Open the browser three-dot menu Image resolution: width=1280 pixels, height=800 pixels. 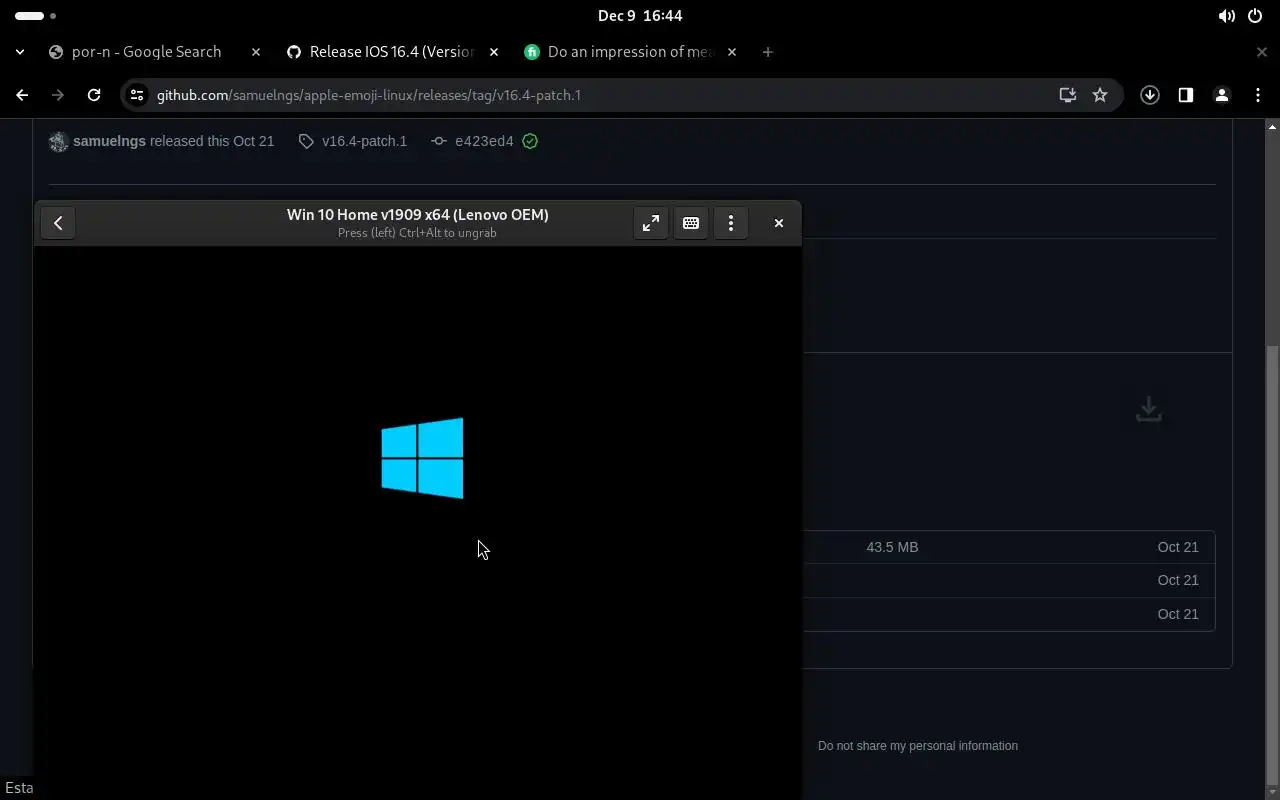1258,95
